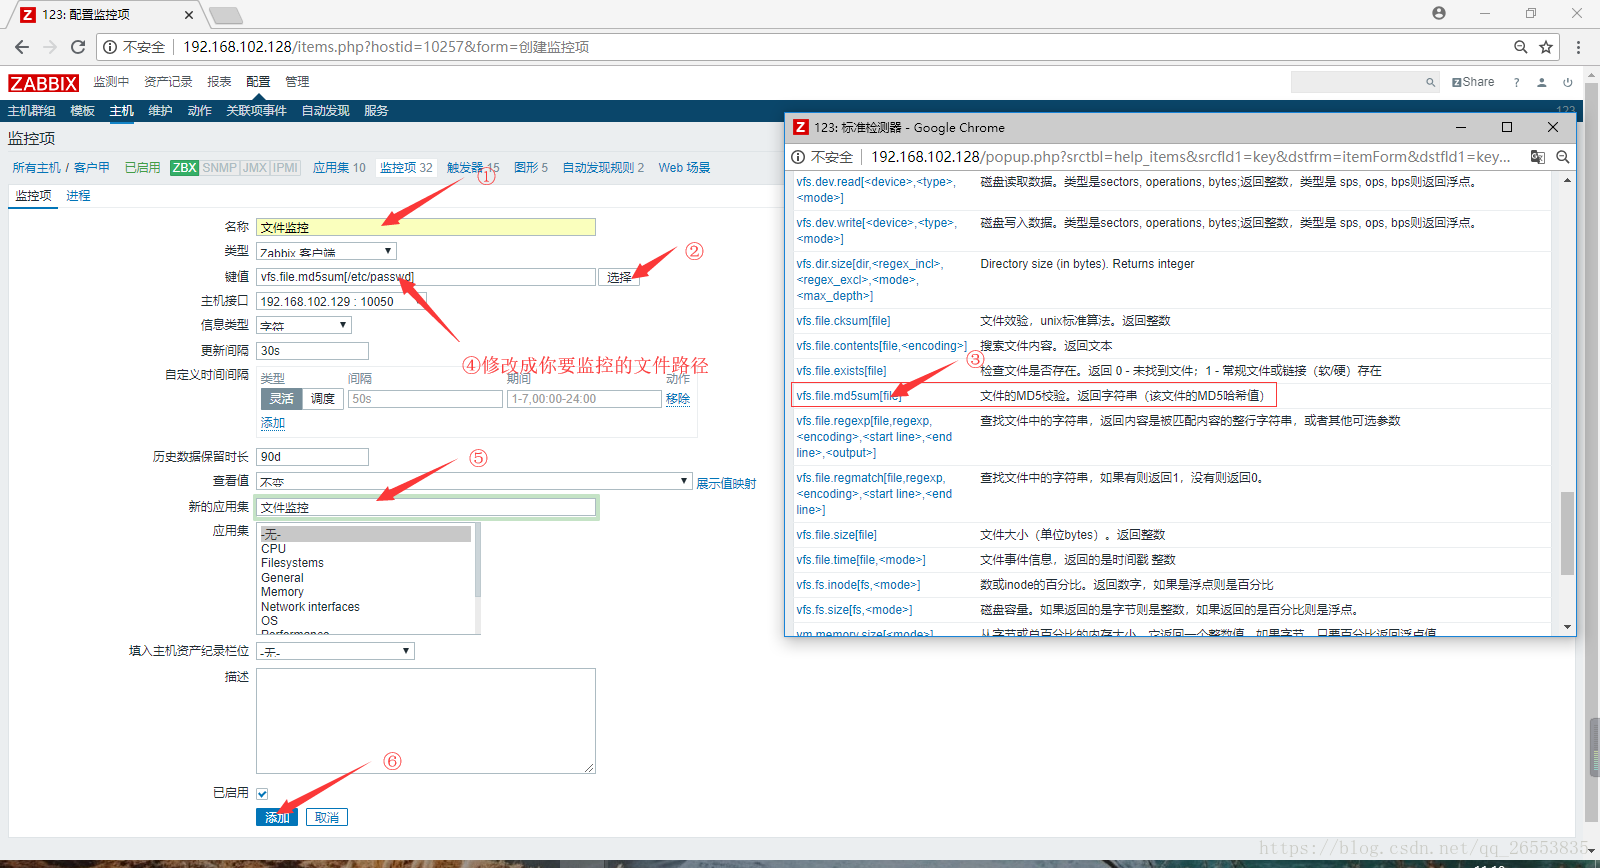Select vfs.file.md5sum[file] key in popup

tap(848, 396)
